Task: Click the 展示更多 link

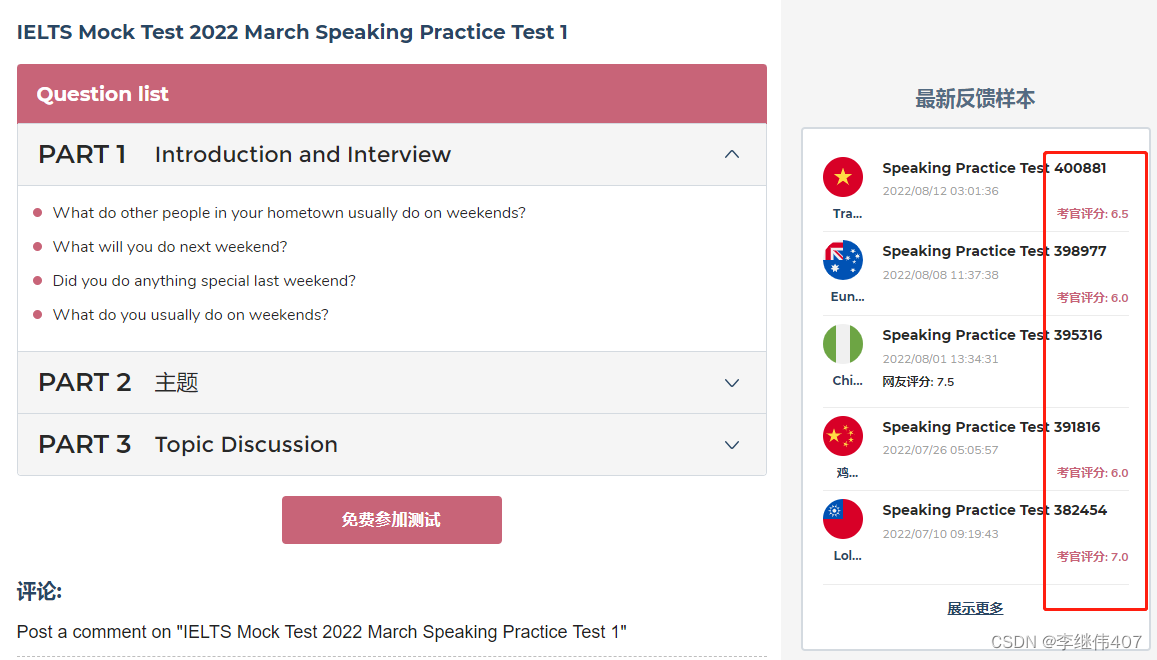Action: pyautogui.click(x=975, y=608)
